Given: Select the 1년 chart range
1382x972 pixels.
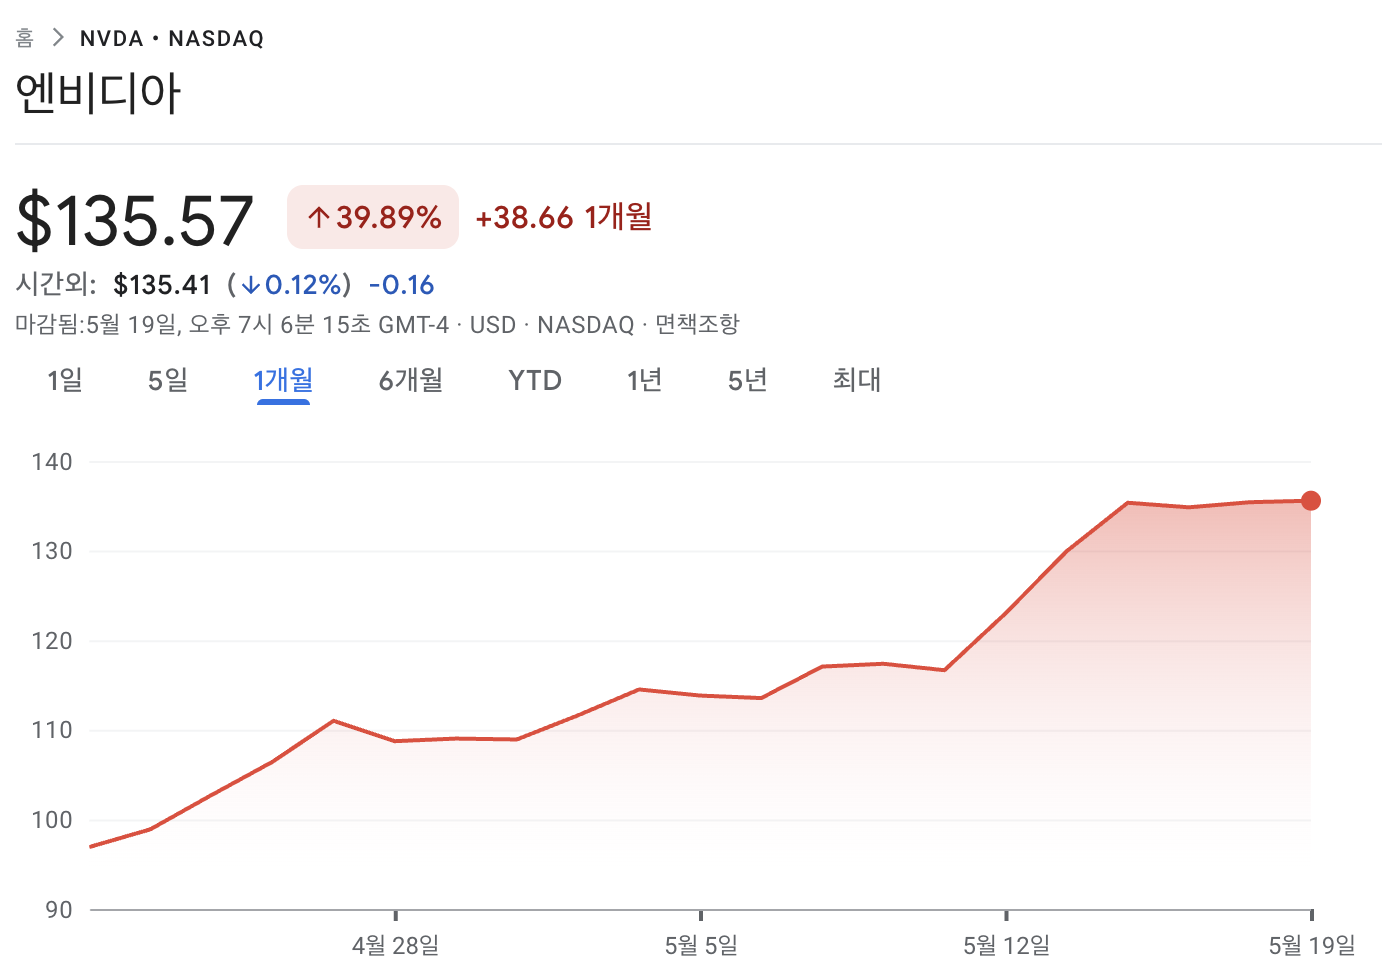Looking at the screenshot, I should click(x=644, y=380).
